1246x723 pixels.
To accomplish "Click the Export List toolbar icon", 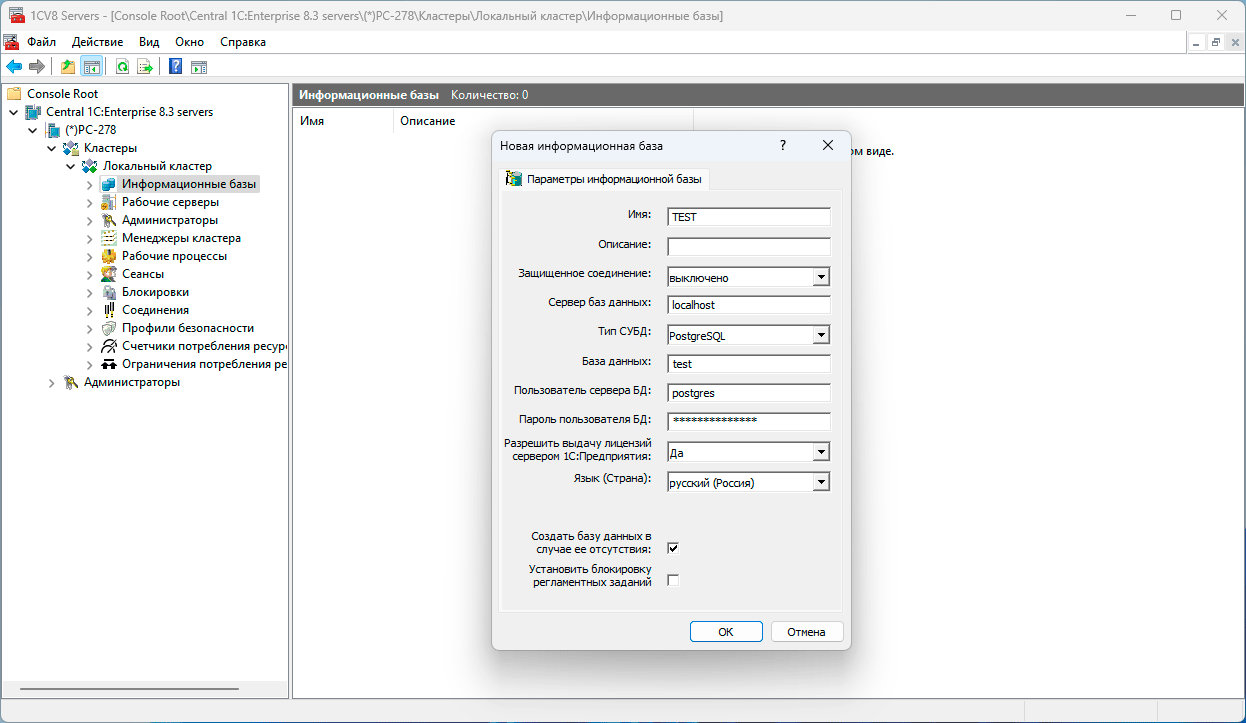I will click(x=145, y=67).
